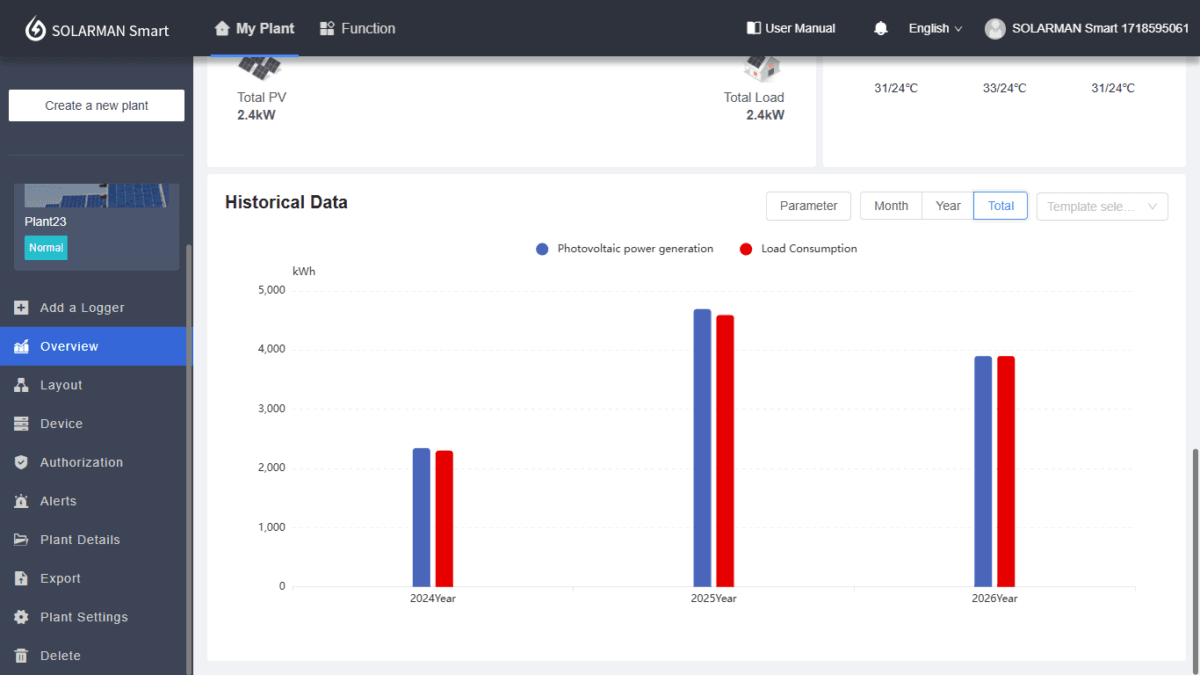Click the Plant Settings gear icon
Screen dimensions: 1200x675
[x=21, y=617]
